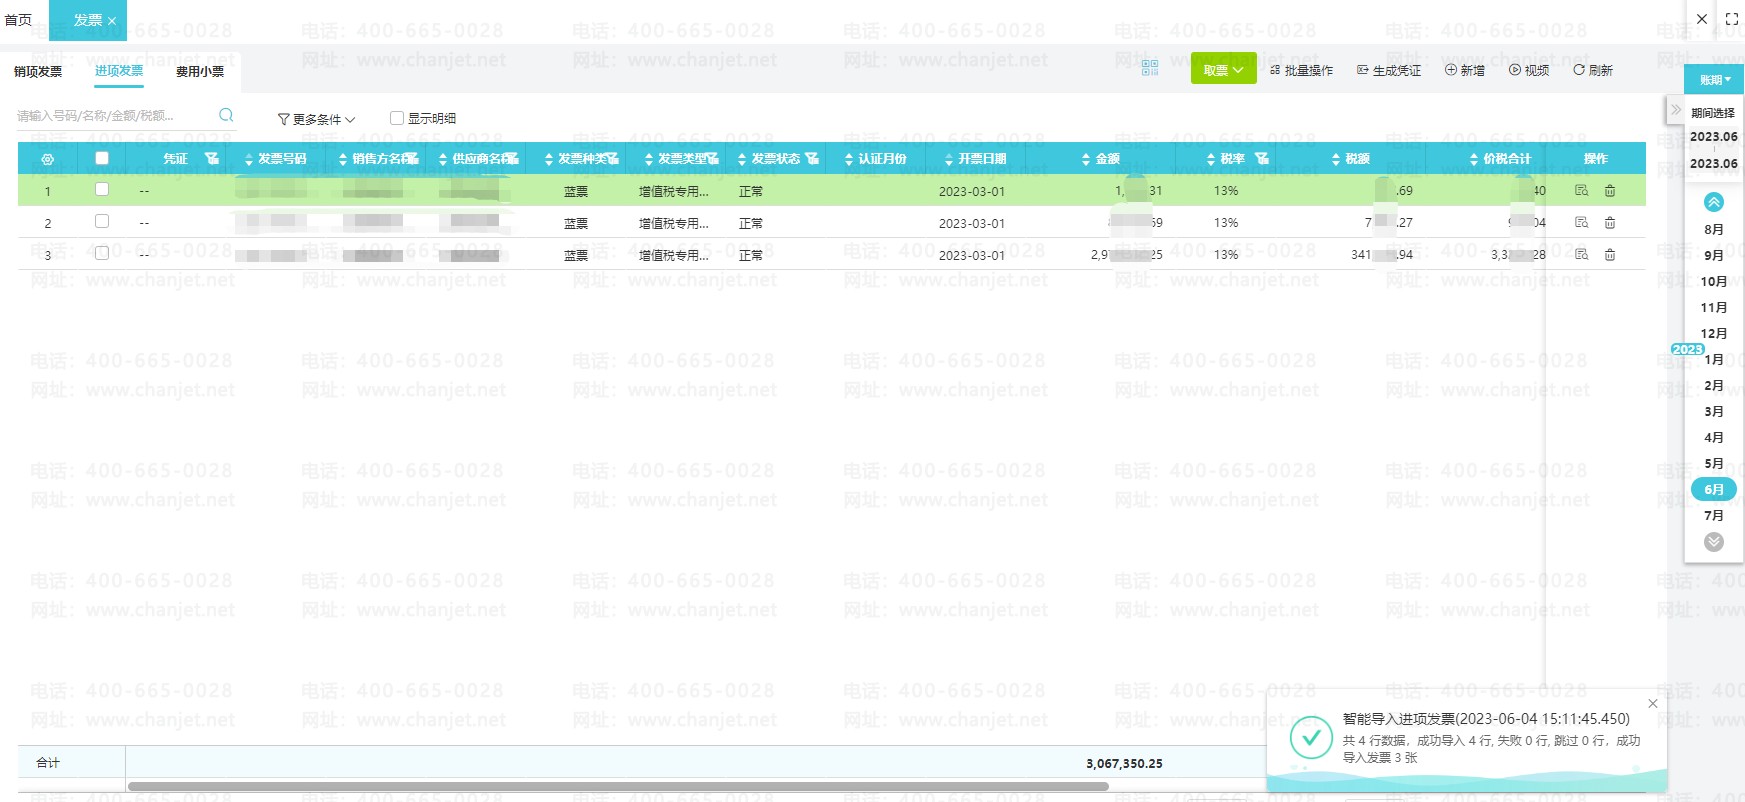Open table column settings gear icon
Viewport: 1745px width, 802px height.
47,159
